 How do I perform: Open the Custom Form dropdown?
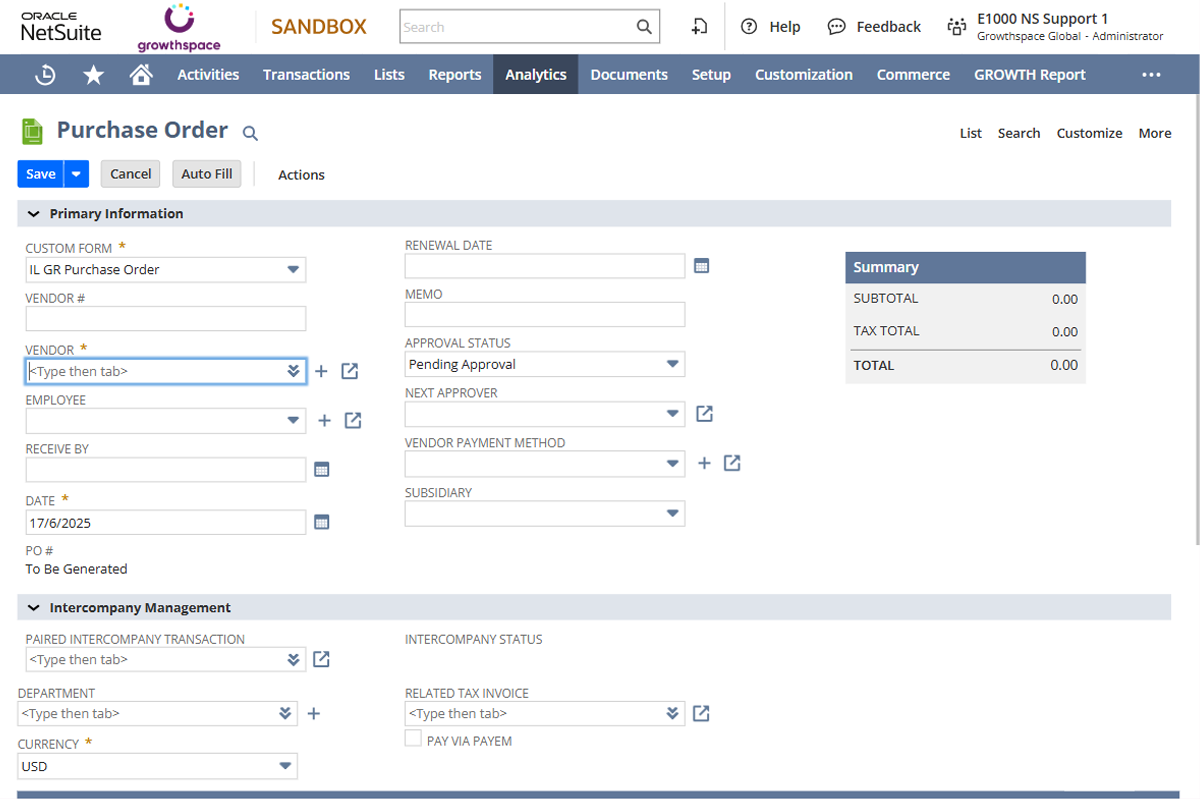coord(293,269)
